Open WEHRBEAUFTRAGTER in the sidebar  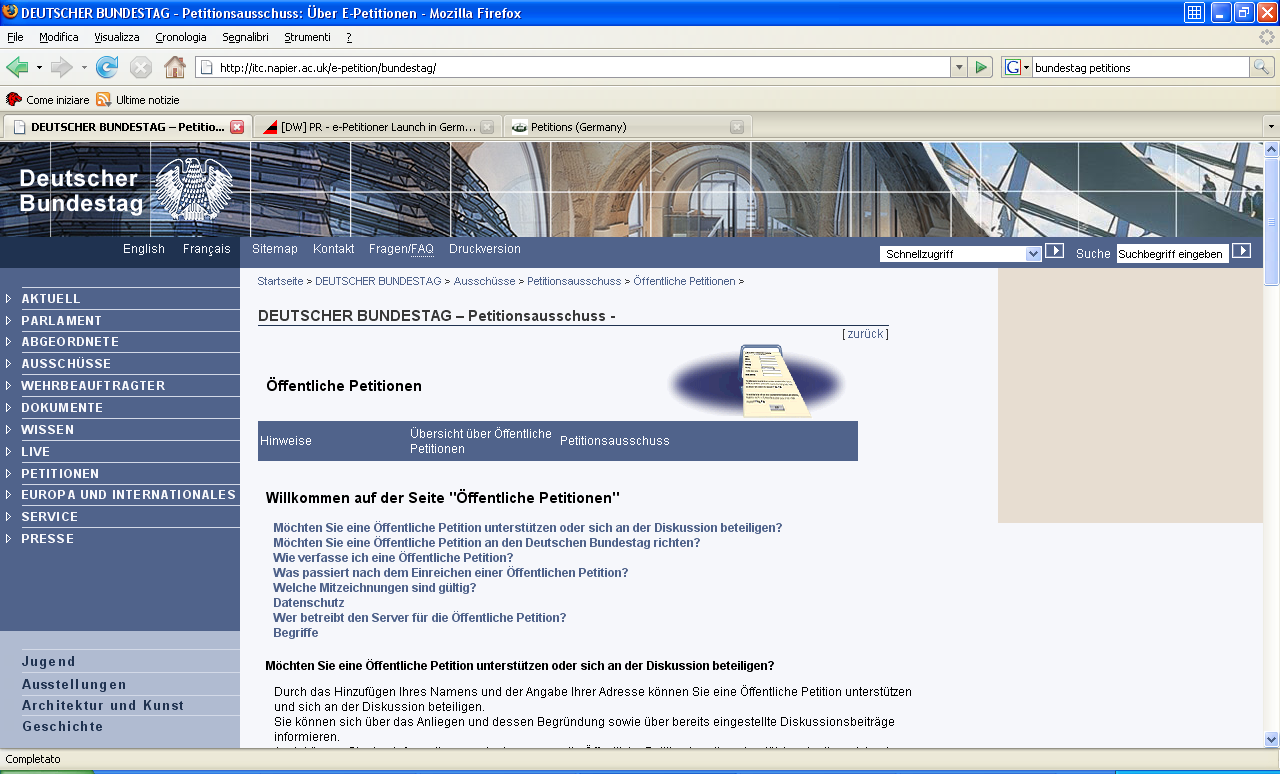tap(93, 386)
